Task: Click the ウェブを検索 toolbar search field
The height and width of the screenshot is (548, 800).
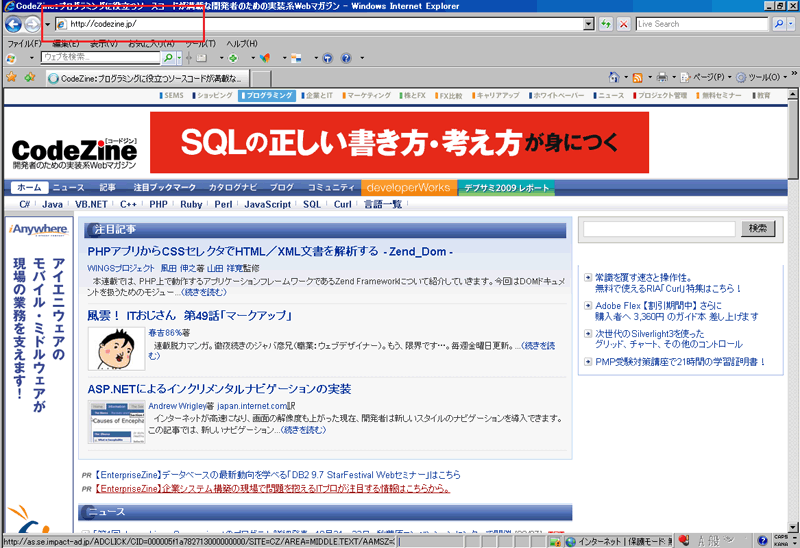Action: pos(101,58)
